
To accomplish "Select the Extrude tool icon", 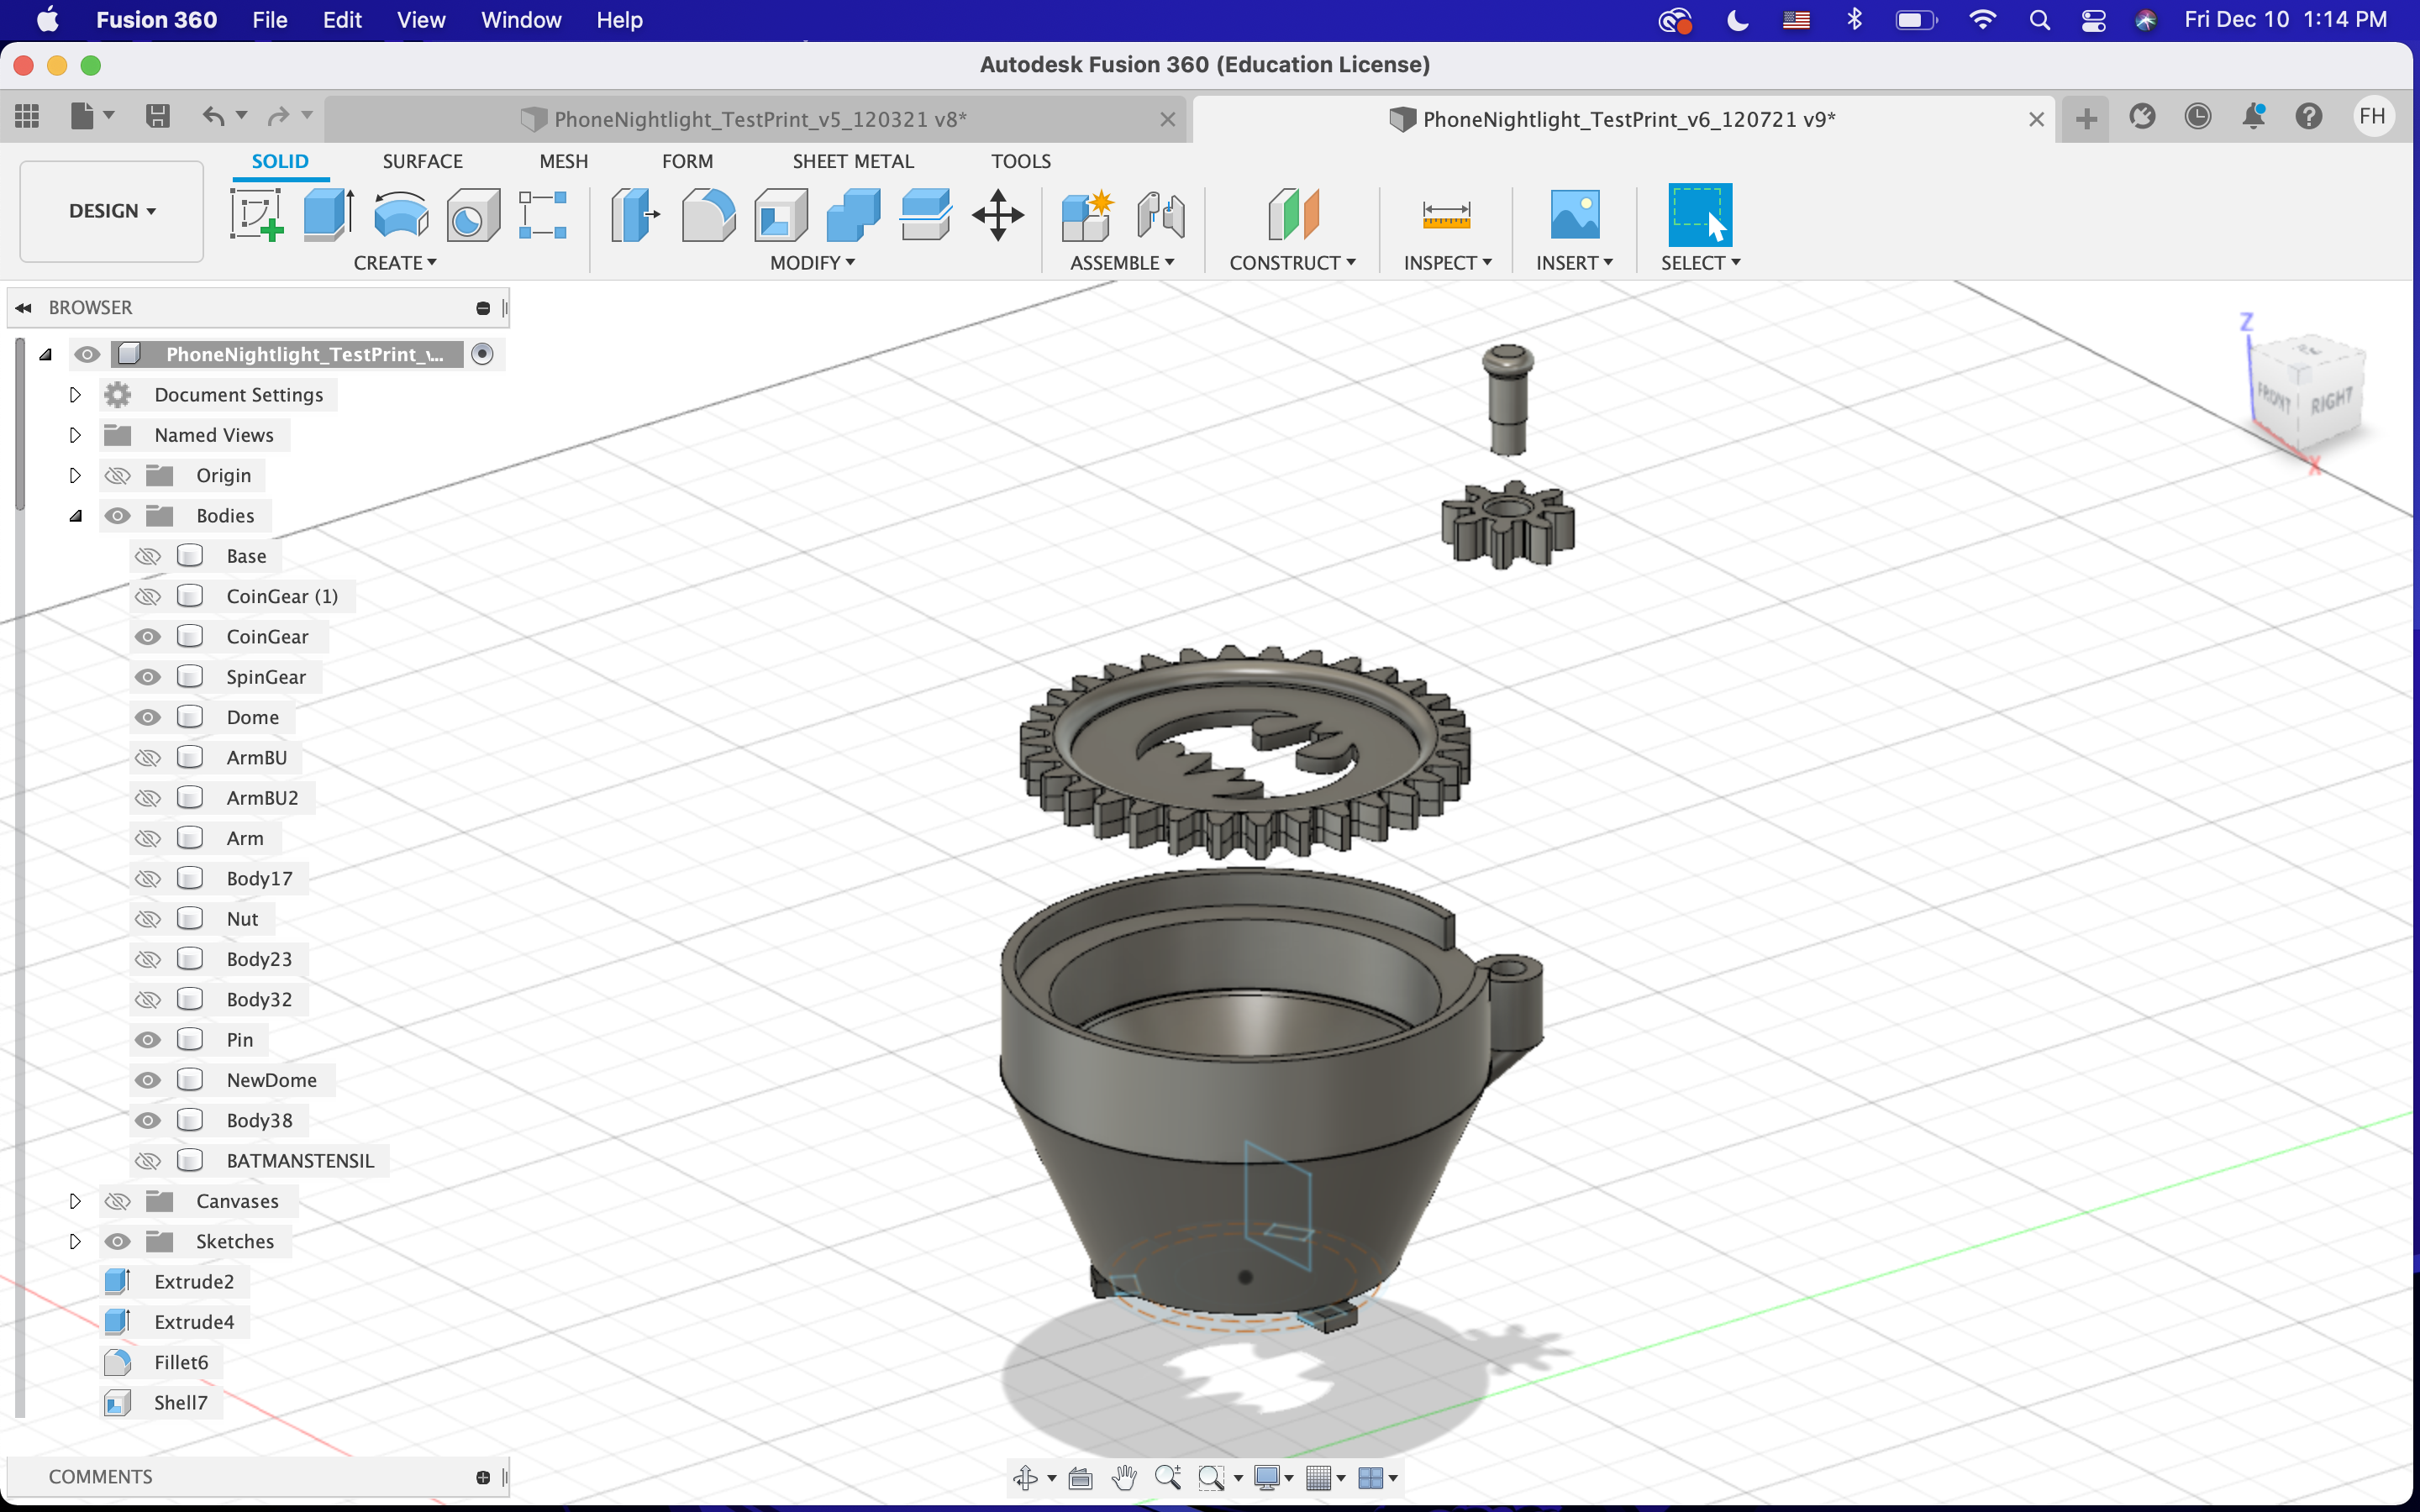I will point(329,215).
